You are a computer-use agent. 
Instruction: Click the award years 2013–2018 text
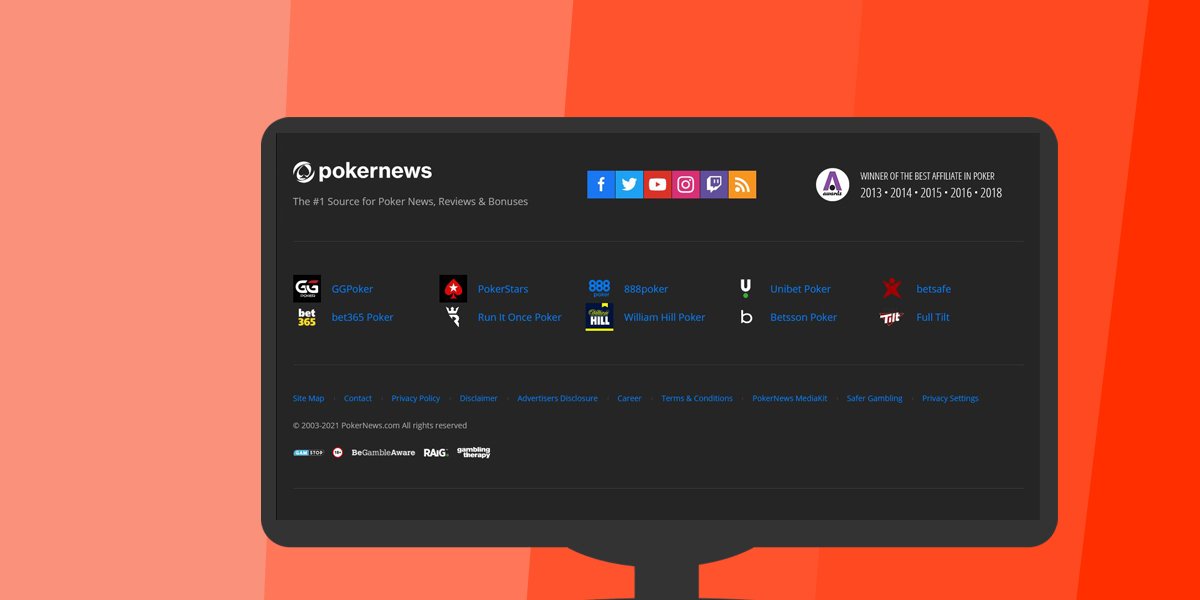click(x=931, y=193)
